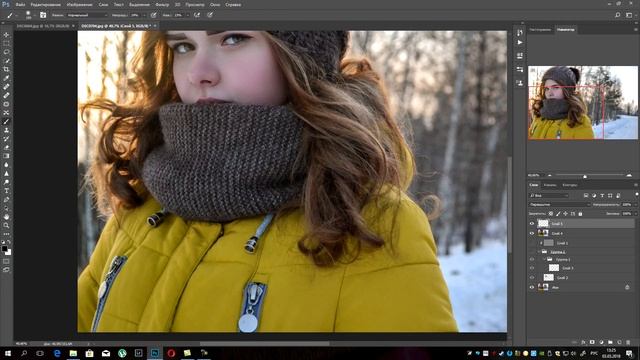This screenshot has width=640, height=360.
Task: Switch to the Каналы tab
Action: (550, 185)
